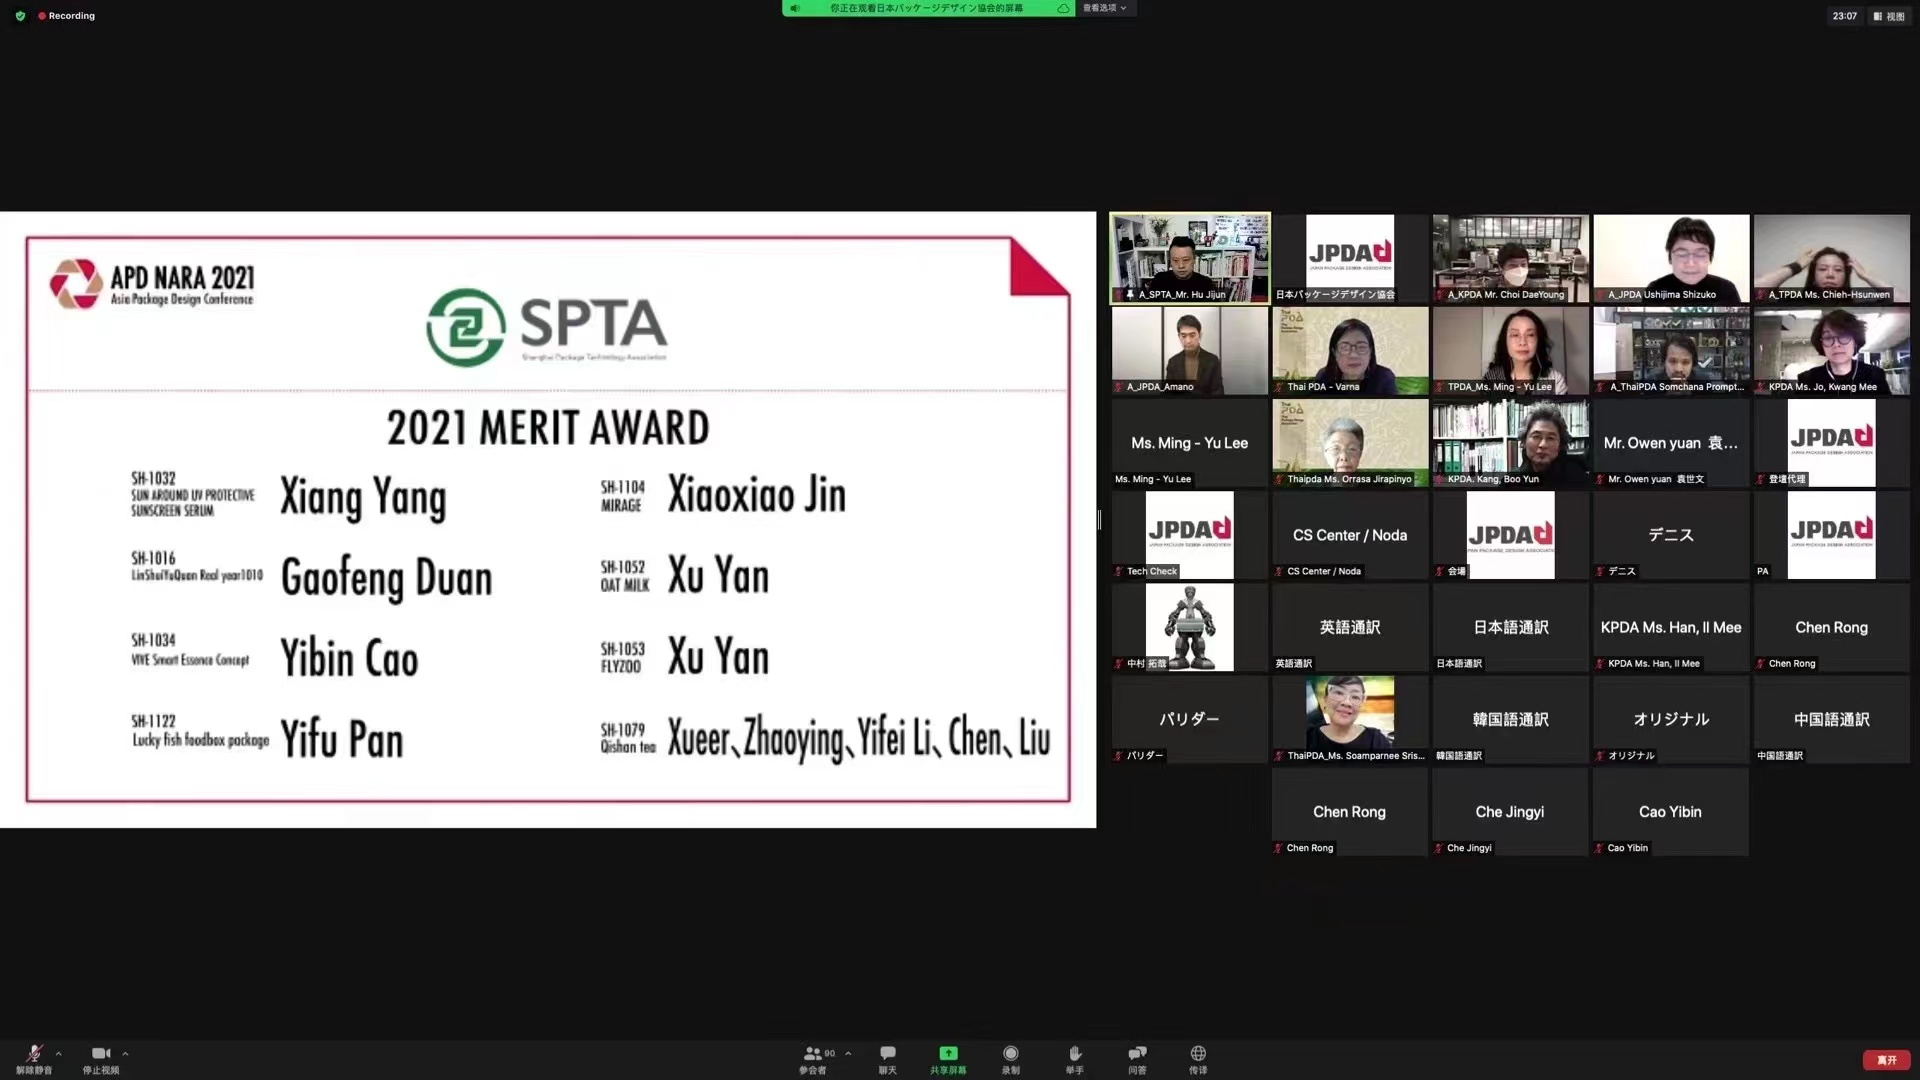Select the 中村 robot avatar tile
Viewport: 1920px width, 1080px height.
click(x=1190, y=627)
